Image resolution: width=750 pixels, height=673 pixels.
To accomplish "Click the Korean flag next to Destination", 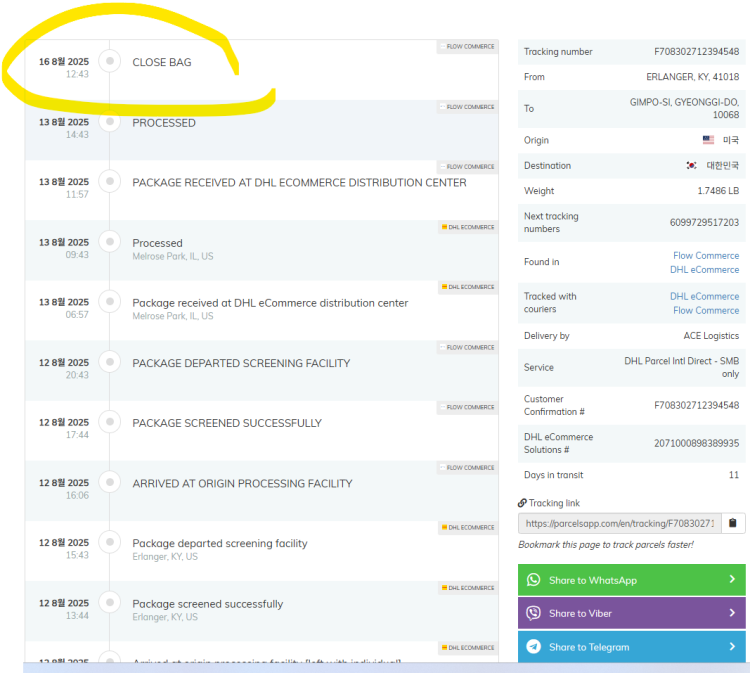I will tap(692, 165).
